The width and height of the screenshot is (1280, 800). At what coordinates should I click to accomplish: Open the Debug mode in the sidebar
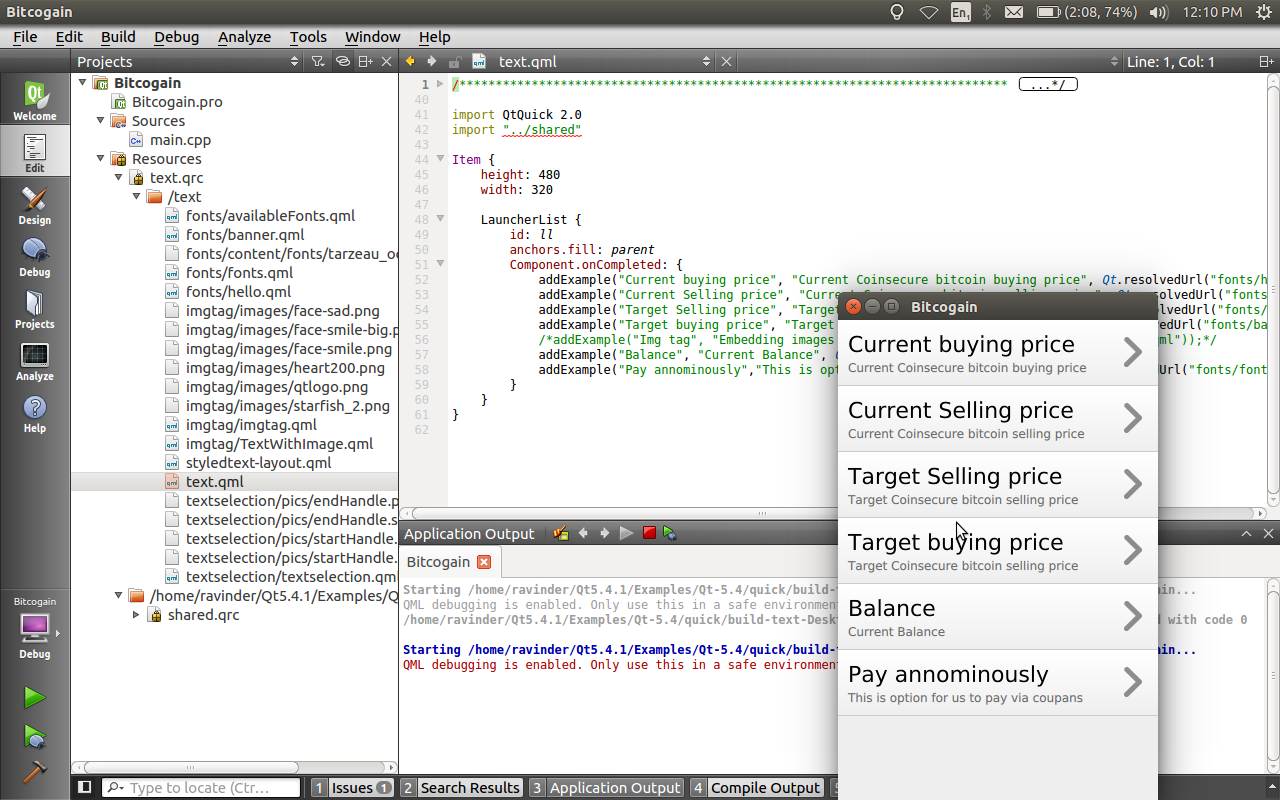(34, 257)
